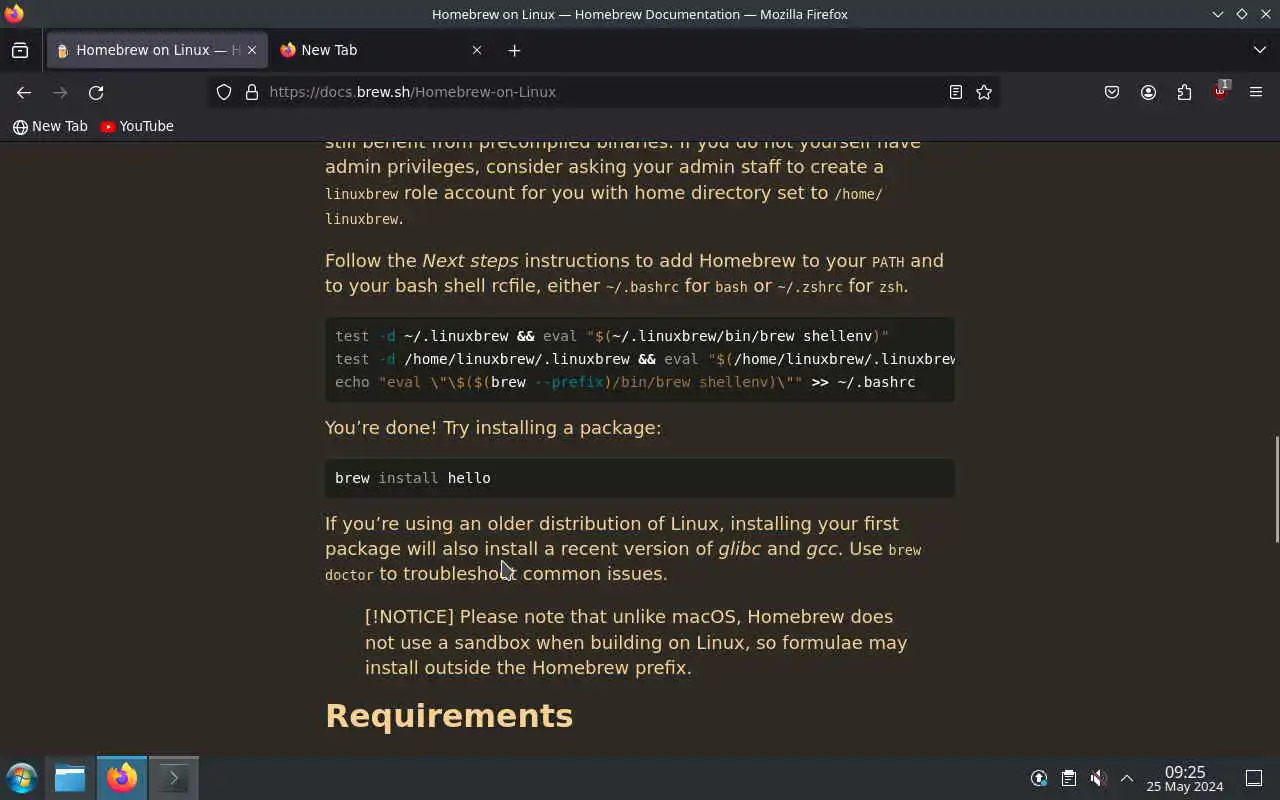This screenshot has width=1280, height=800.
Task: Click the [!NOTICE] paragraph text
Action: click(636, 642)
